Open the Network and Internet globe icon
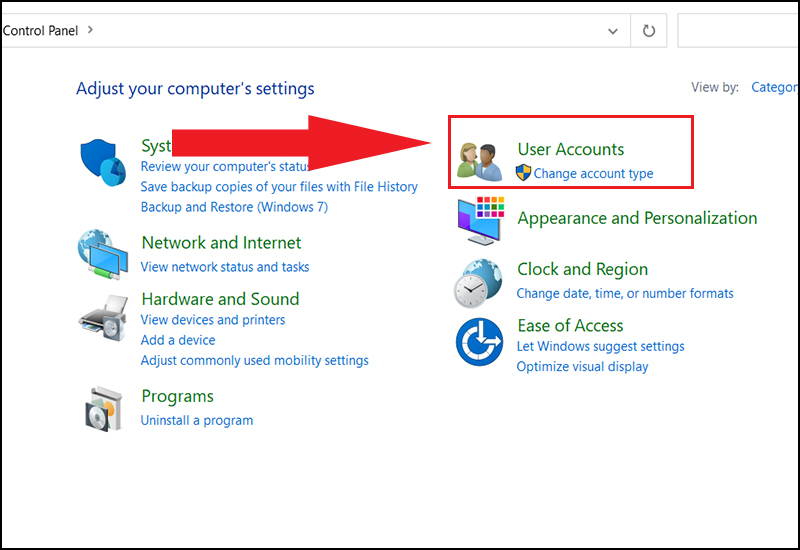The height and width of the screenshot is (550, 800). [103, 254]
